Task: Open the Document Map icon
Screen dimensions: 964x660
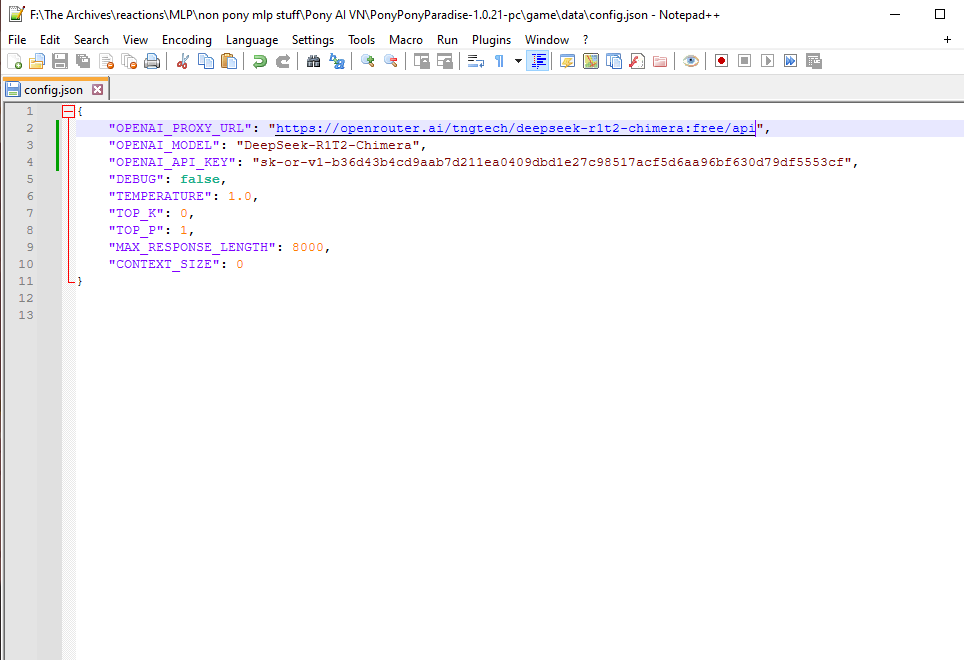Action: (x=591, y=61)
